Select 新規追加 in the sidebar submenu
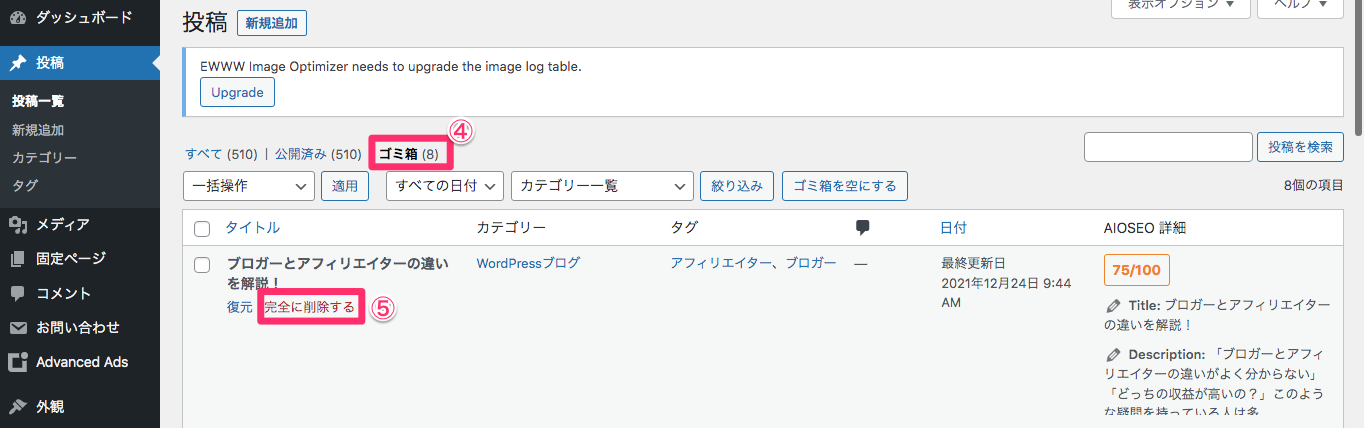The image size is (1364, 428). [x=38, y=129]
